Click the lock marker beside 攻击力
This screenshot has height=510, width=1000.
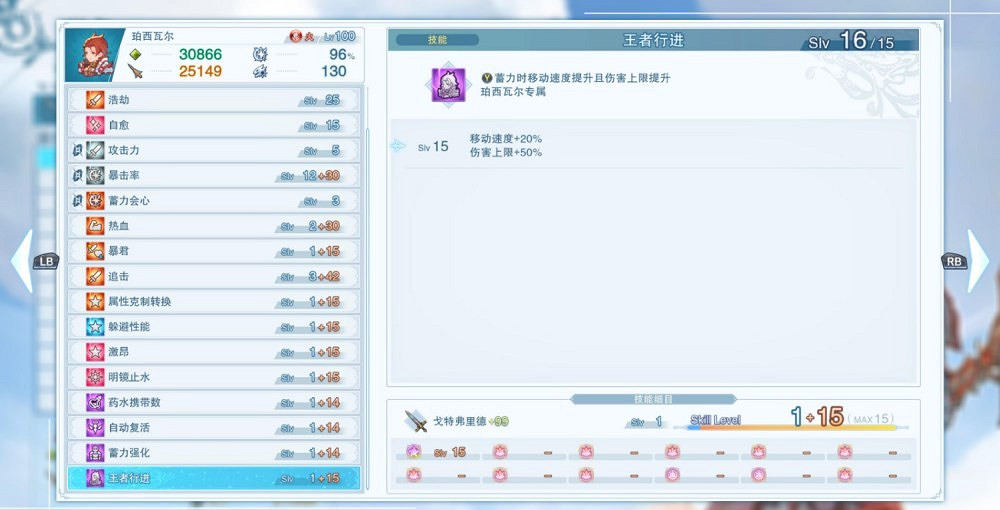click(x=77, y=150)
